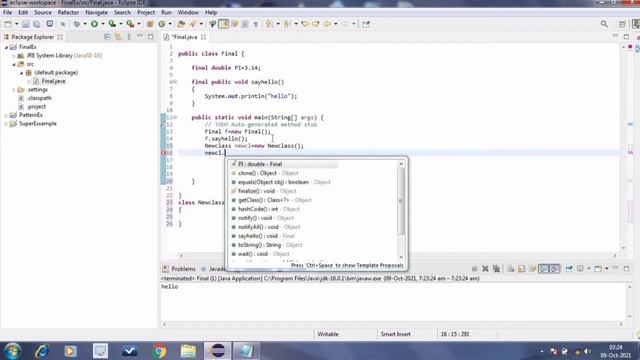Click the Next Annotation icon
The image size is (640, 360).
(269, 24)
